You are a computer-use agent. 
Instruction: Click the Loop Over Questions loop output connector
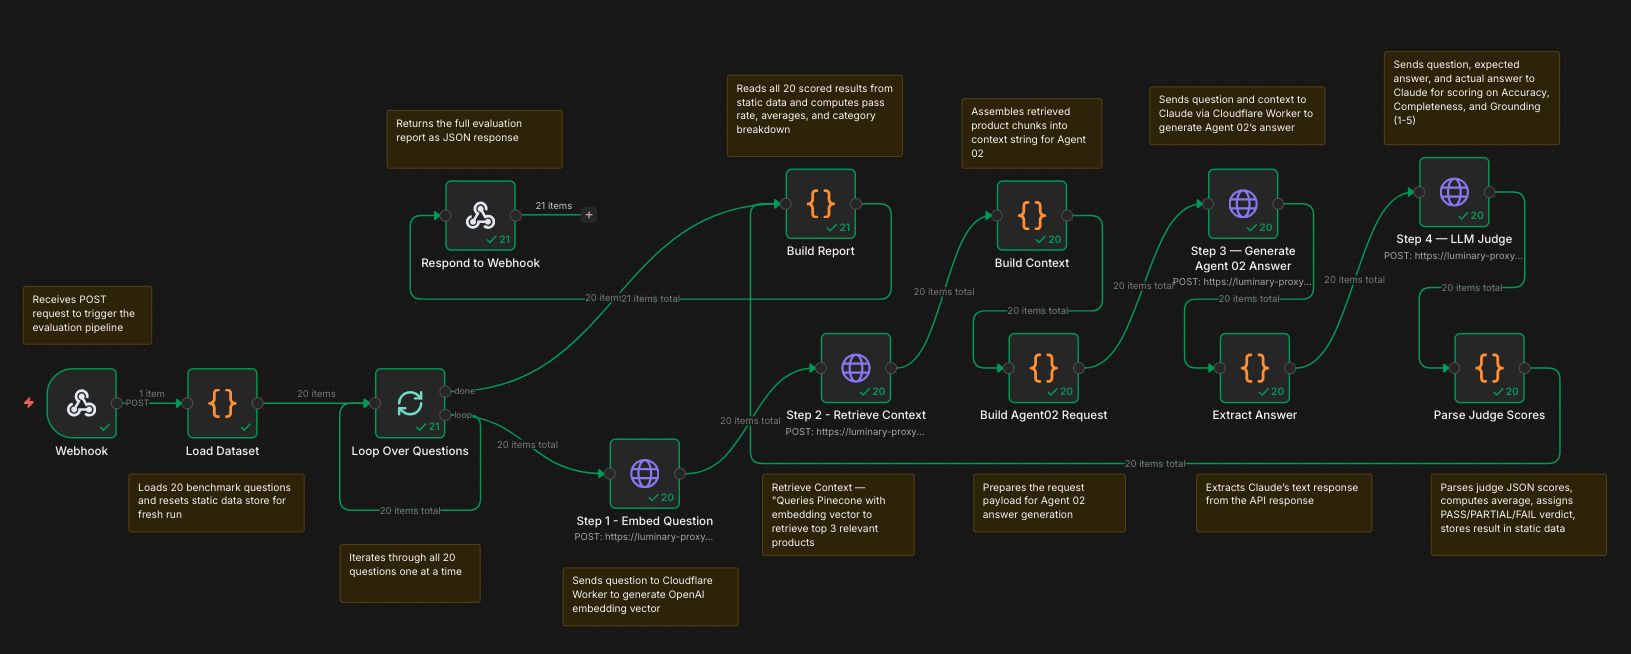point(445,415)
